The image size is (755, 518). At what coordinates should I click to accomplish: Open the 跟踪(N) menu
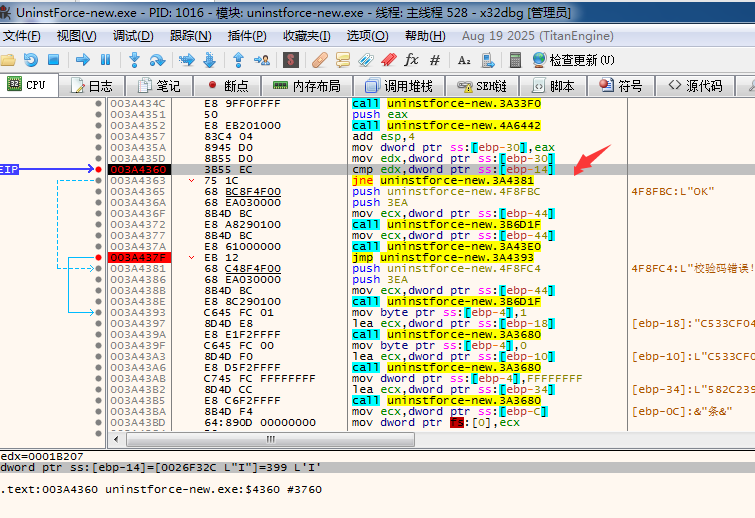click(x=191, y=36)
